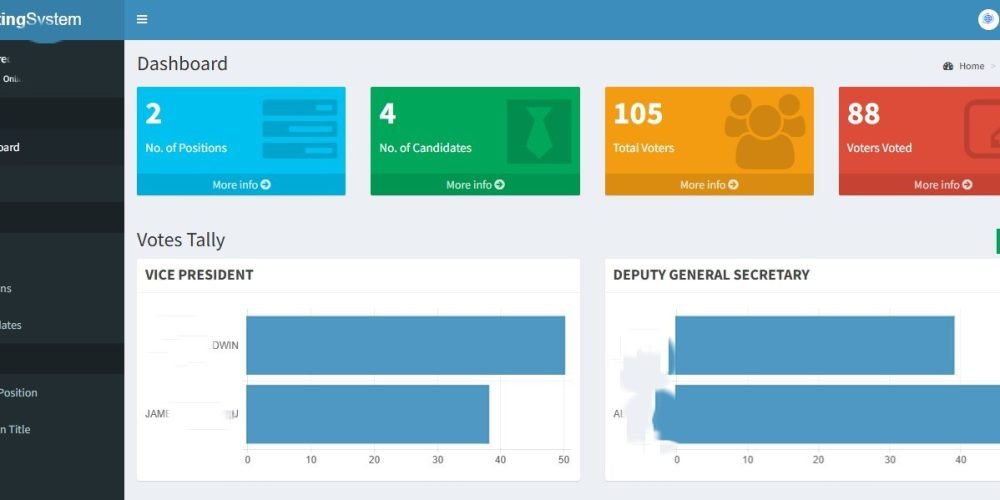Click the top bar in Vice President chart
Image resolution: width=1000 pixels, height=500 pixels.
(405, 345)
